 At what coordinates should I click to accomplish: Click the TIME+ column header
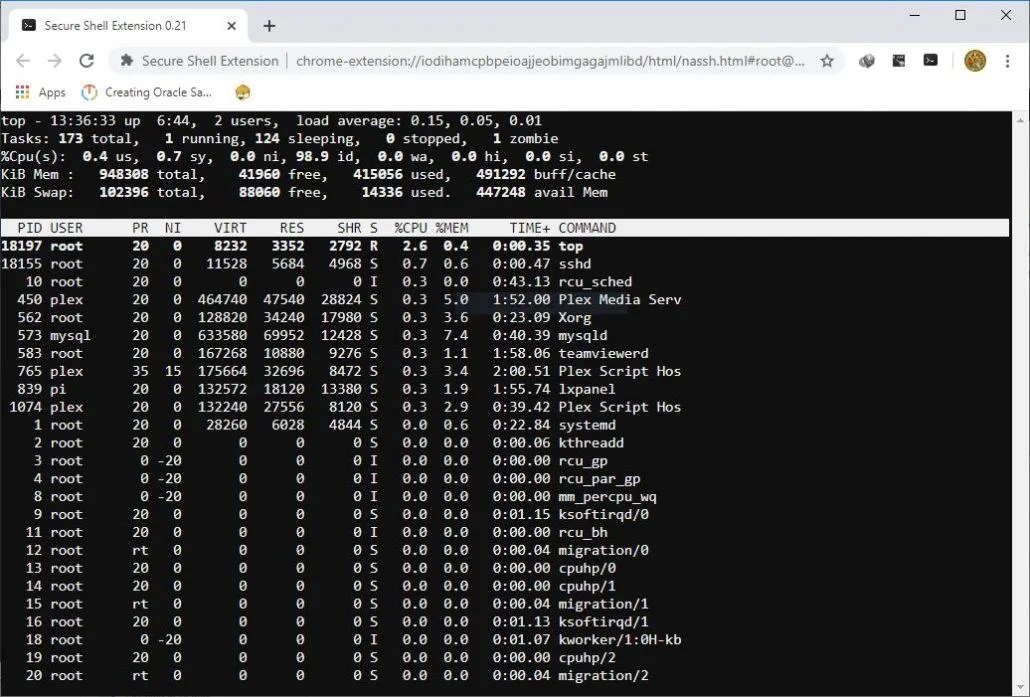[529, 228]
